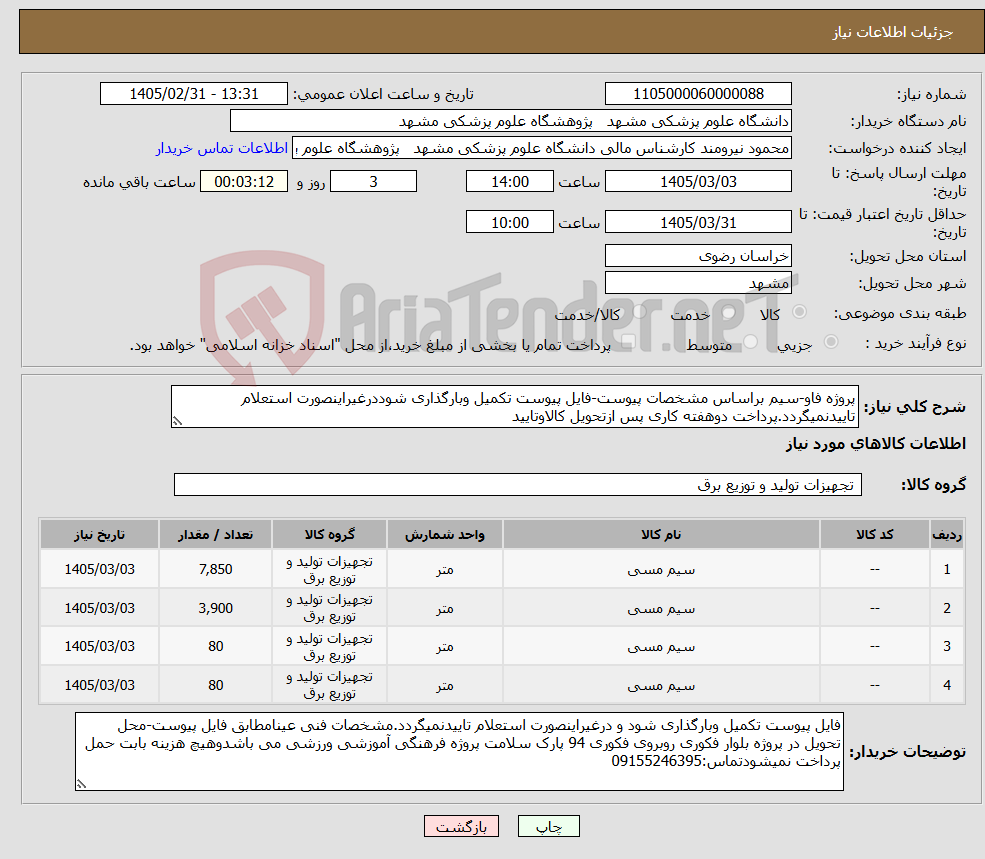Click row number 4 cell

[x=947, y=685]
